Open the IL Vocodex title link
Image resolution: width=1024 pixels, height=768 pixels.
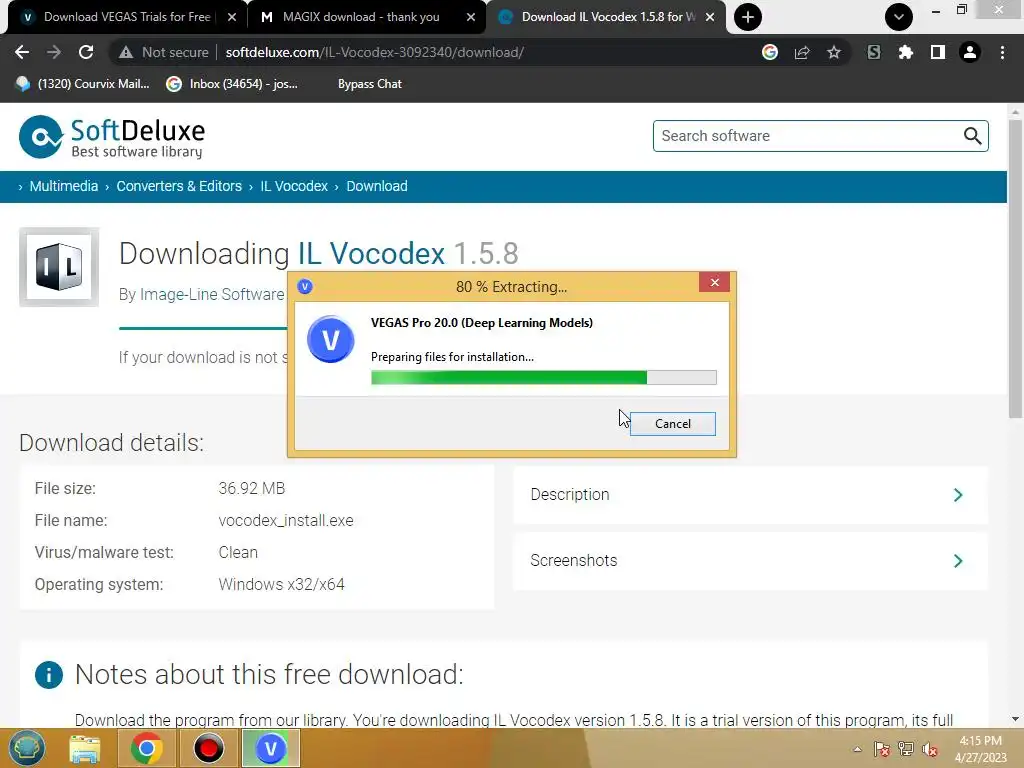click(x=371, y=253)
